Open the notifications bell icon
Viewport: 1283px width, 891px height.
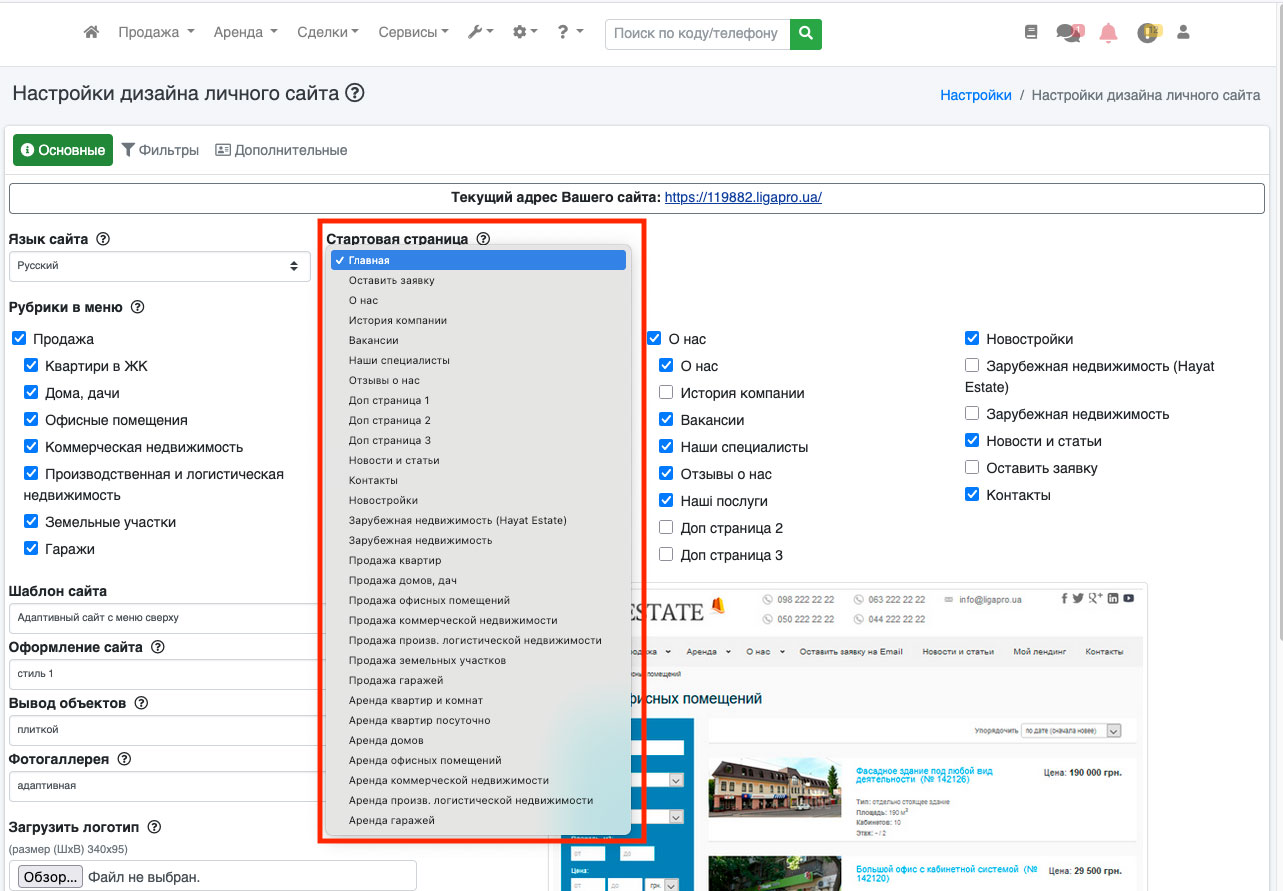(1108, 33)
